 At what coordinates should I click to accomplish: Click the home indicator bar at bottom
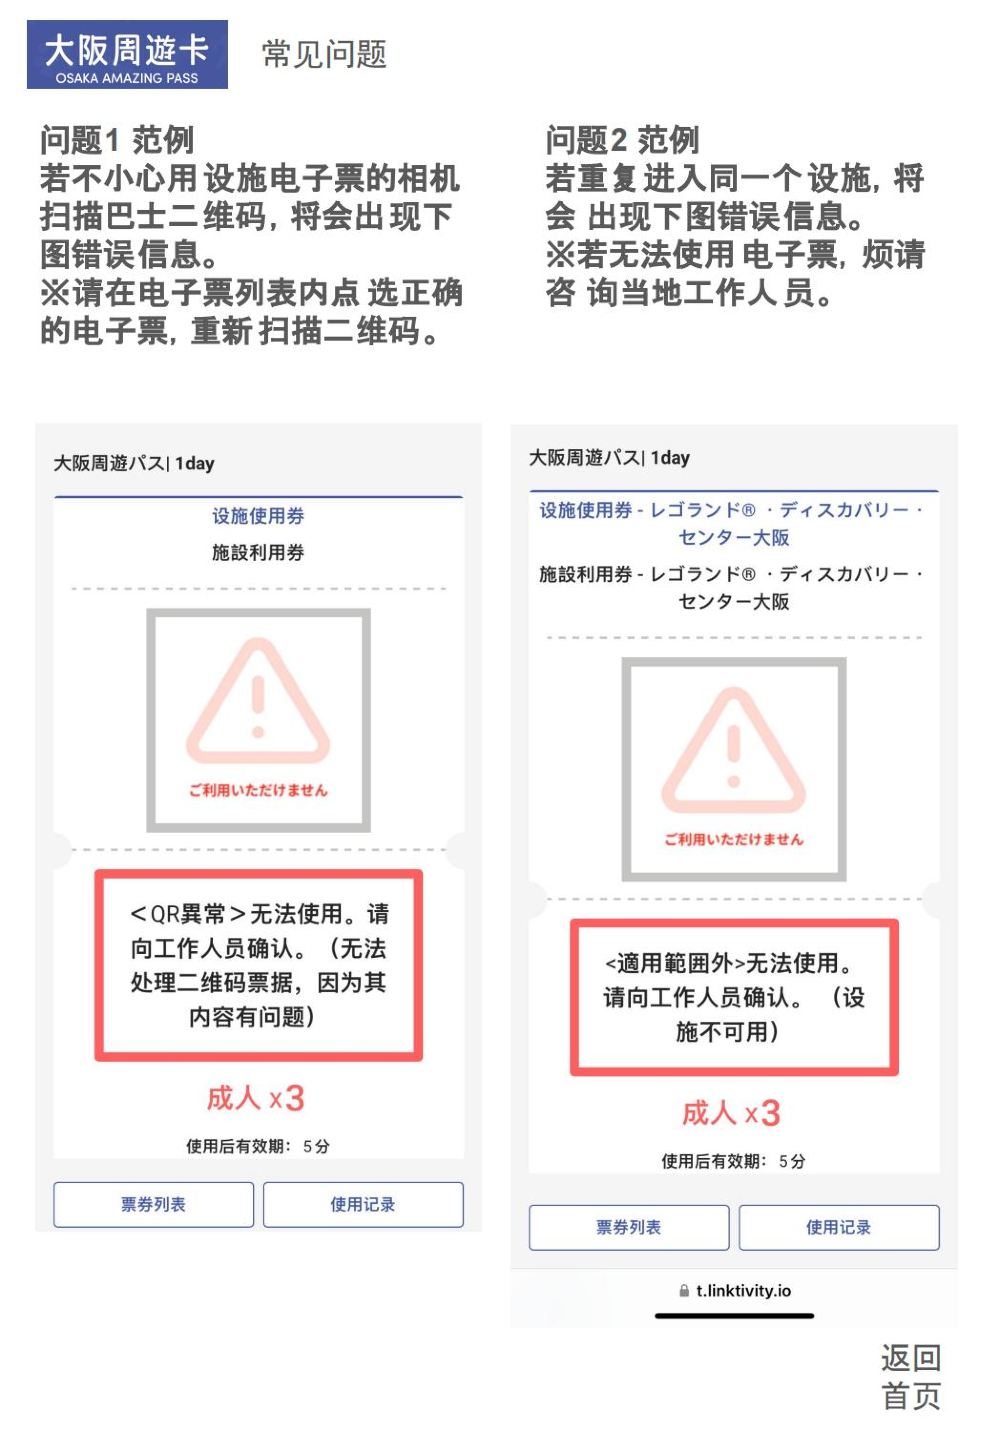click(734, 1316)
